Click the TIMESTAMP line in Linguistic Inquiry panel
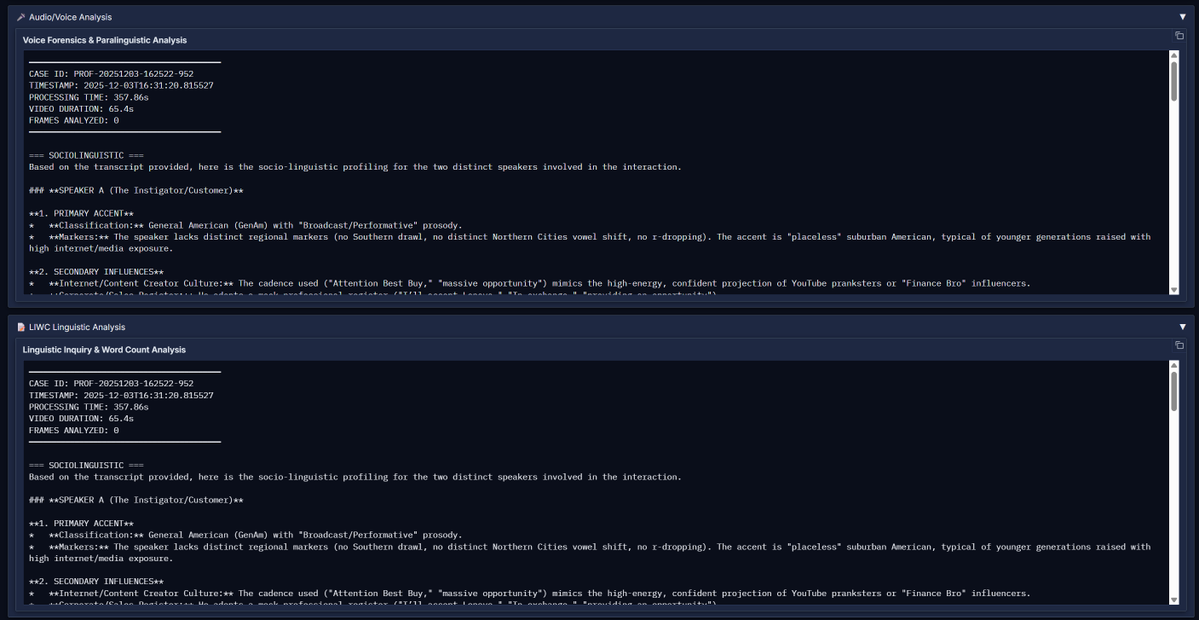 tap(121, 395)
